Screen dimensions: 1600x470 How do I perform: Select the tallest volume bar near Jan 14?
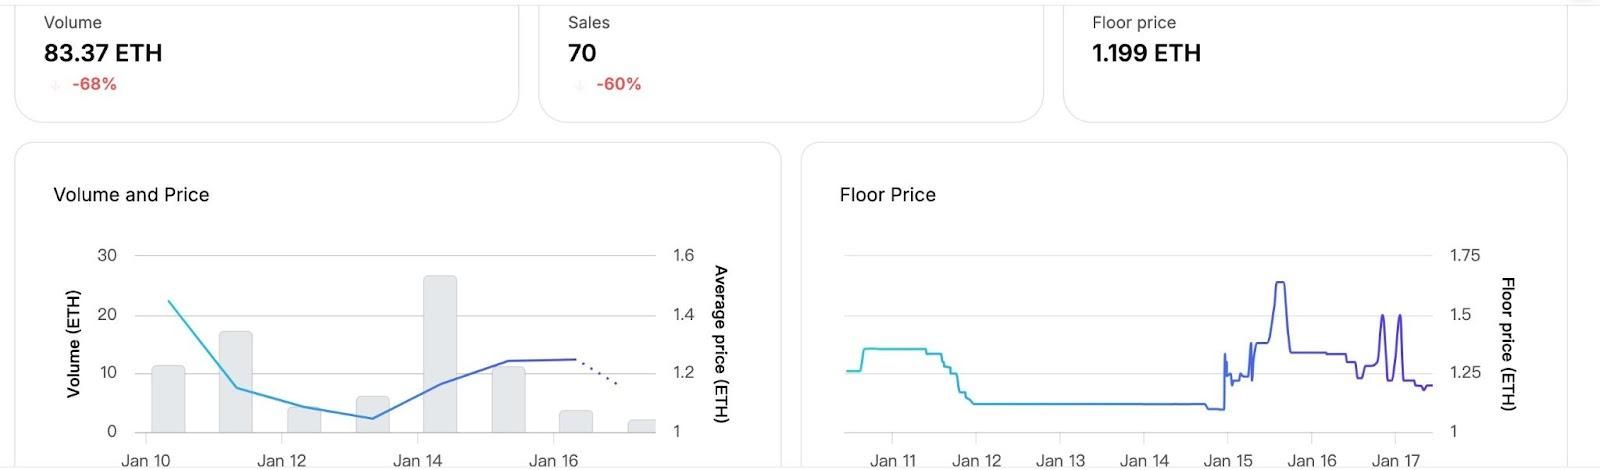coord(440,354)
